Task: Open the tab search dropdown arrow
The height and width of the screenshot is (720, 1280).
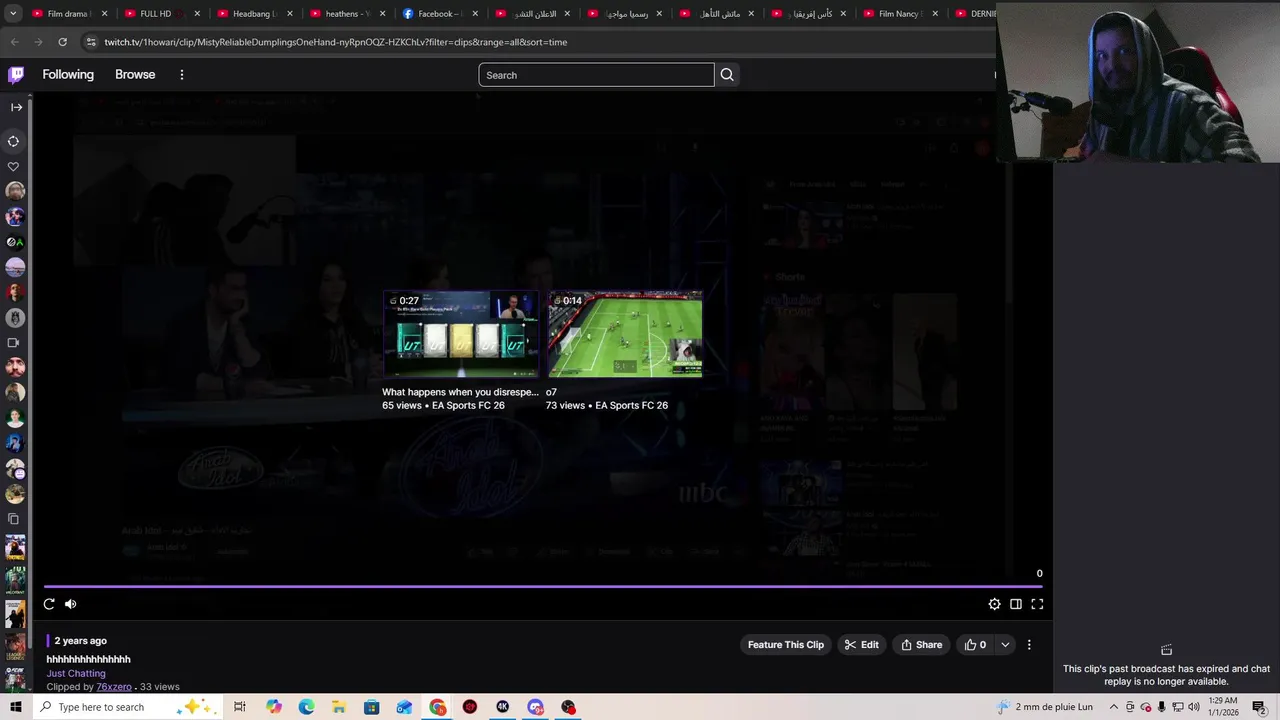Action: pyautogui.click(x=15, y=14)
